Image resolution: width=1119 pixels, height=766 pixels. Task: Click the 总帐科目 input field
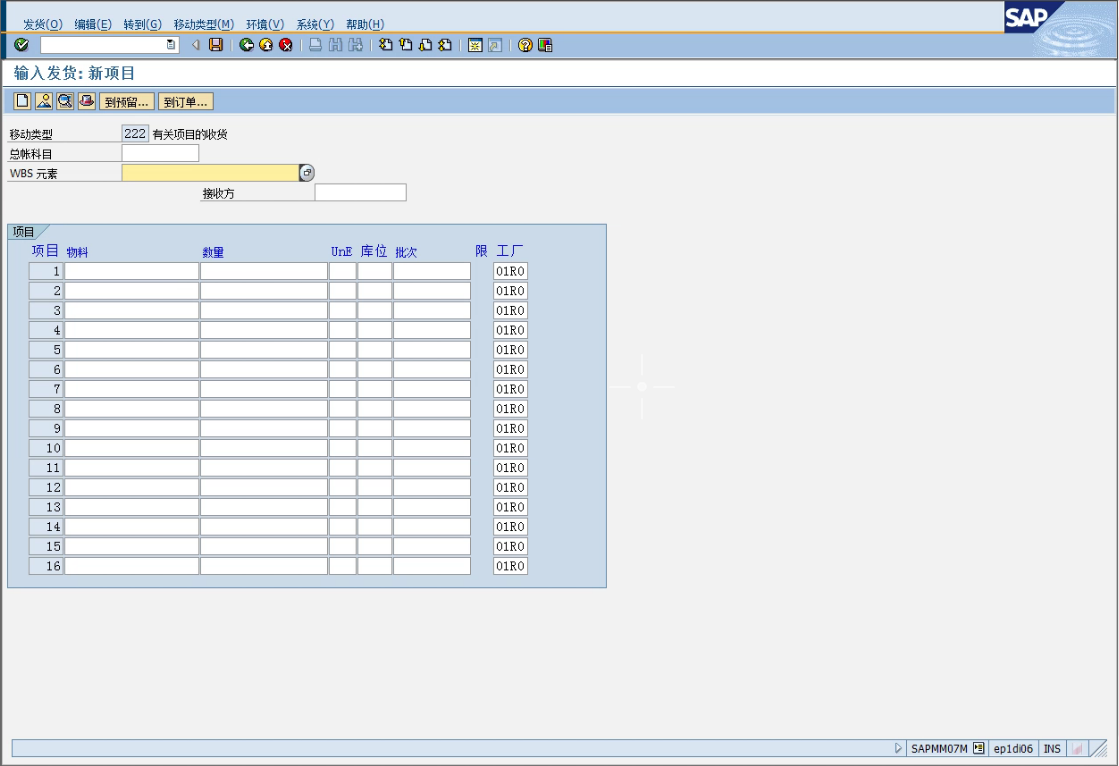point(160,153)
